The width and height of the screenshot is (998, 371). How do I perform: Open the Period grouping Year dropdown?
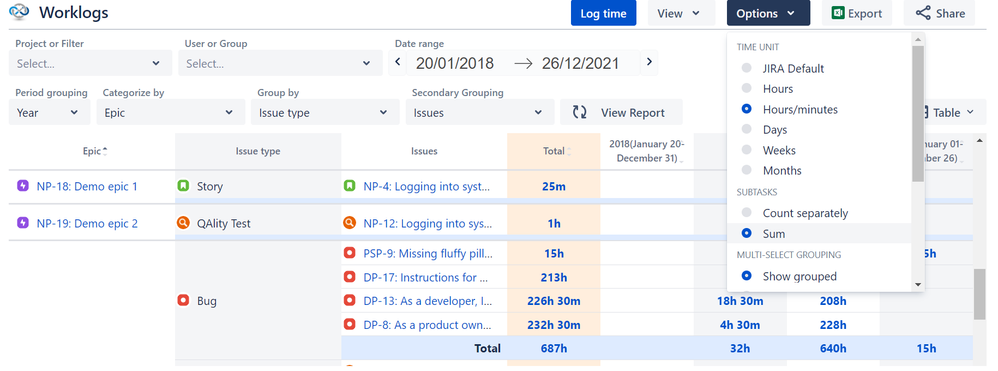[48, 113]
